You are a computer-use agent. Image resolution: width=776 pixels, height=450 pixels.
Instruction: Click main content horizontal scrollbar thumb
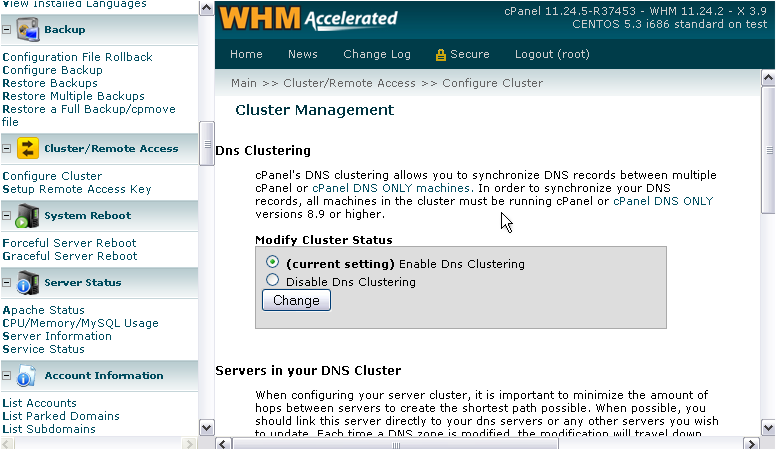[x=396, y=445]
